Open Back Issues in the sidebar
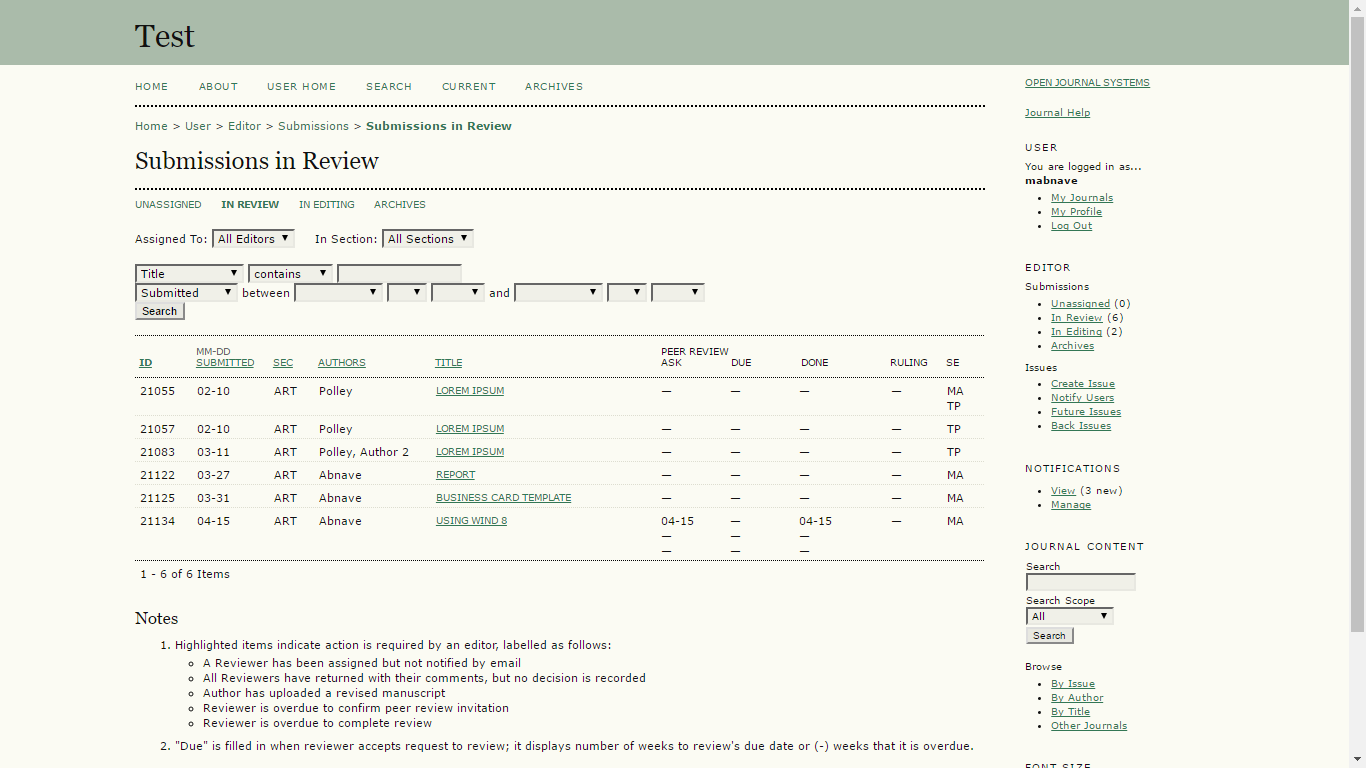Image resolution: width=1366 pixels, height=768 pixels. tap(1081, 426)
